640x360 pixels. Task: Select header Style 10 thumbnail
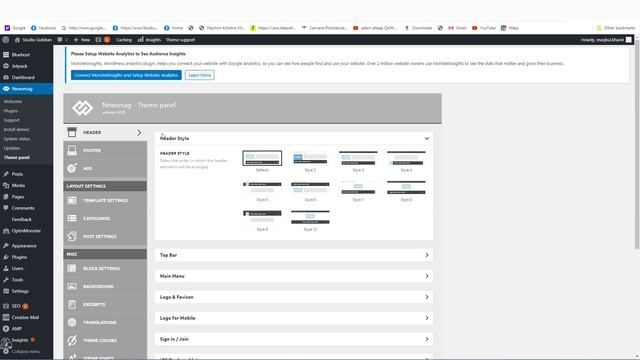tap(310, 217)
